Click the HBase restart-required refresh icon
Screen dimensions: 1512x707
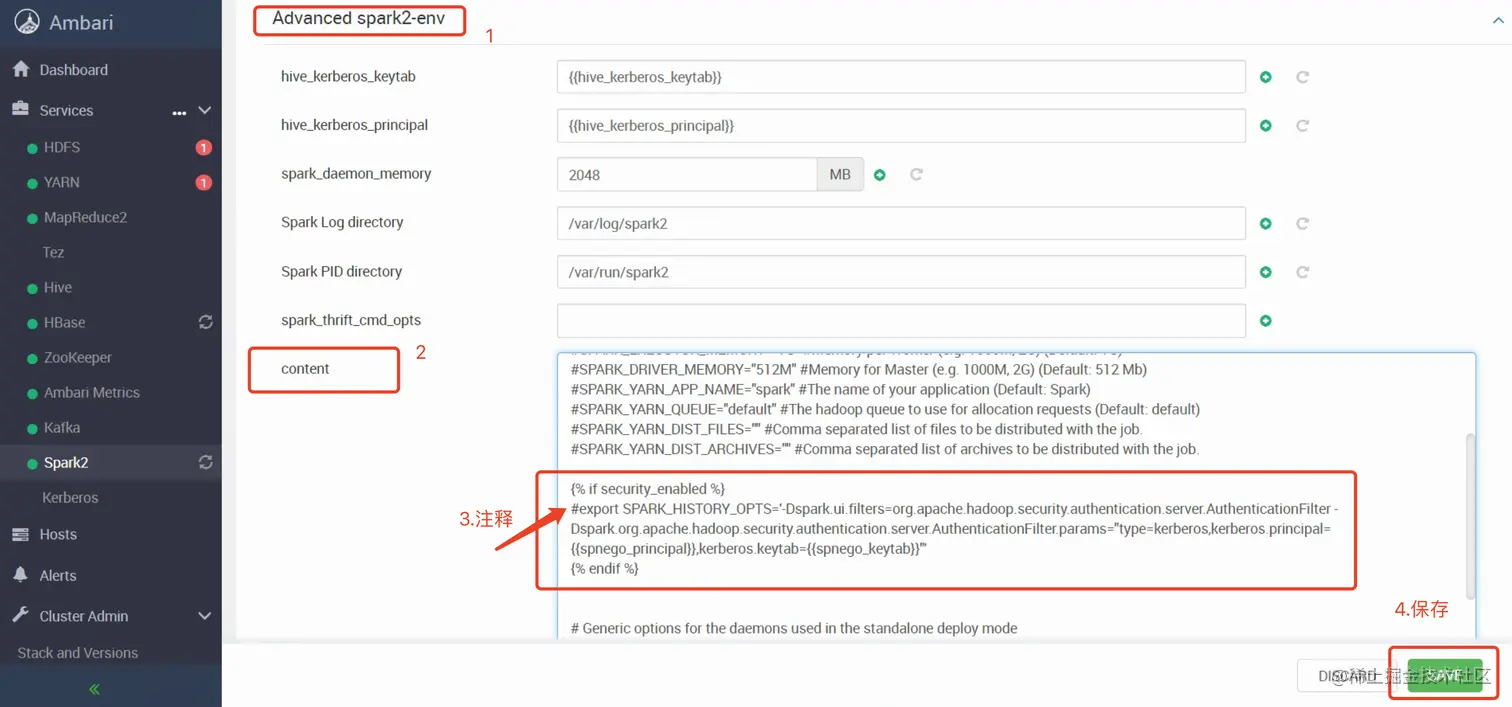coord(205,322)
